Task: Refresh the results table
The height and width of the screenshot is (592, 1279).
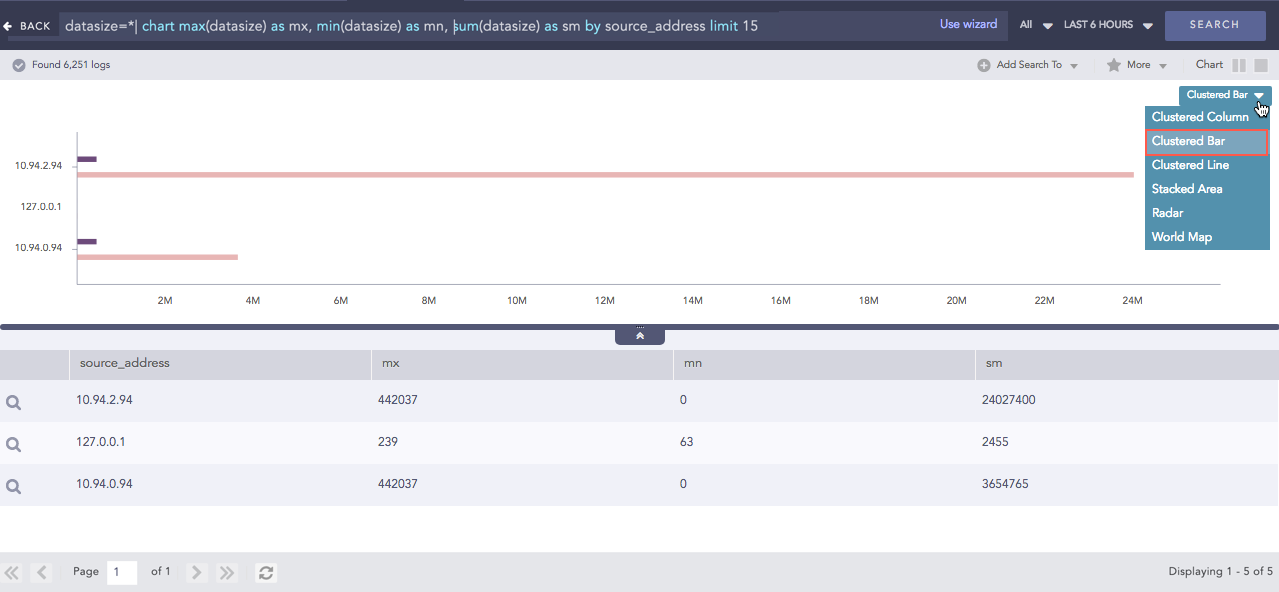Action: coord(265,572)
